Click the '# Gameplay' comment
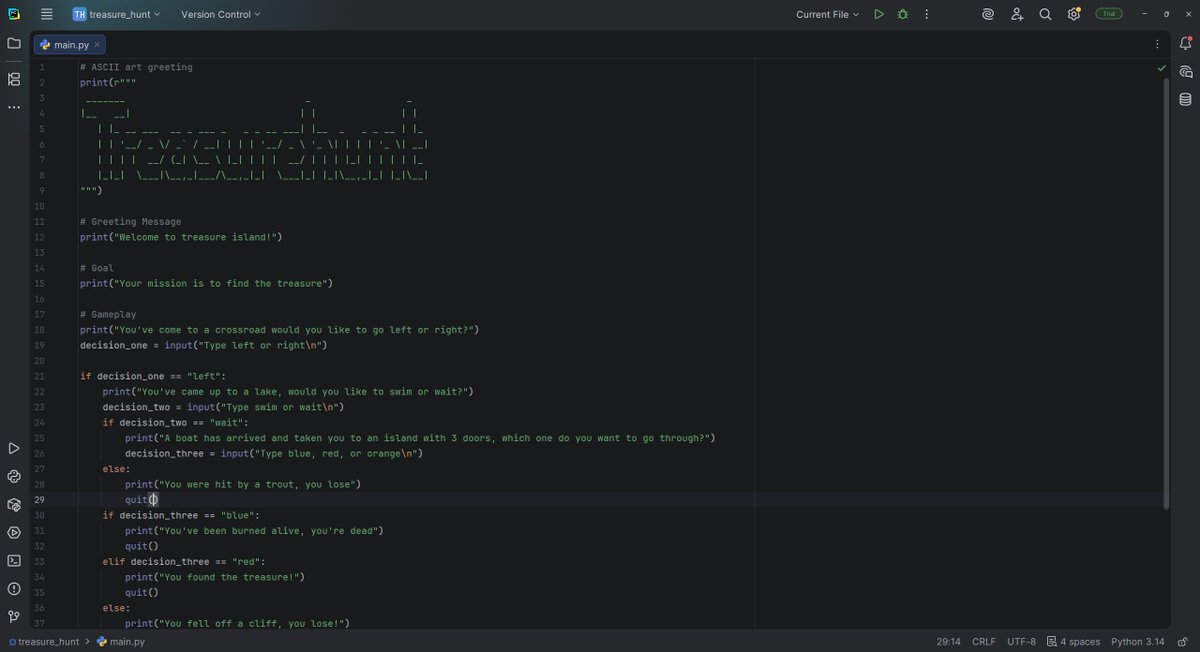The height and width of the screenshot is (652, 1200). [x=108, y=314]
